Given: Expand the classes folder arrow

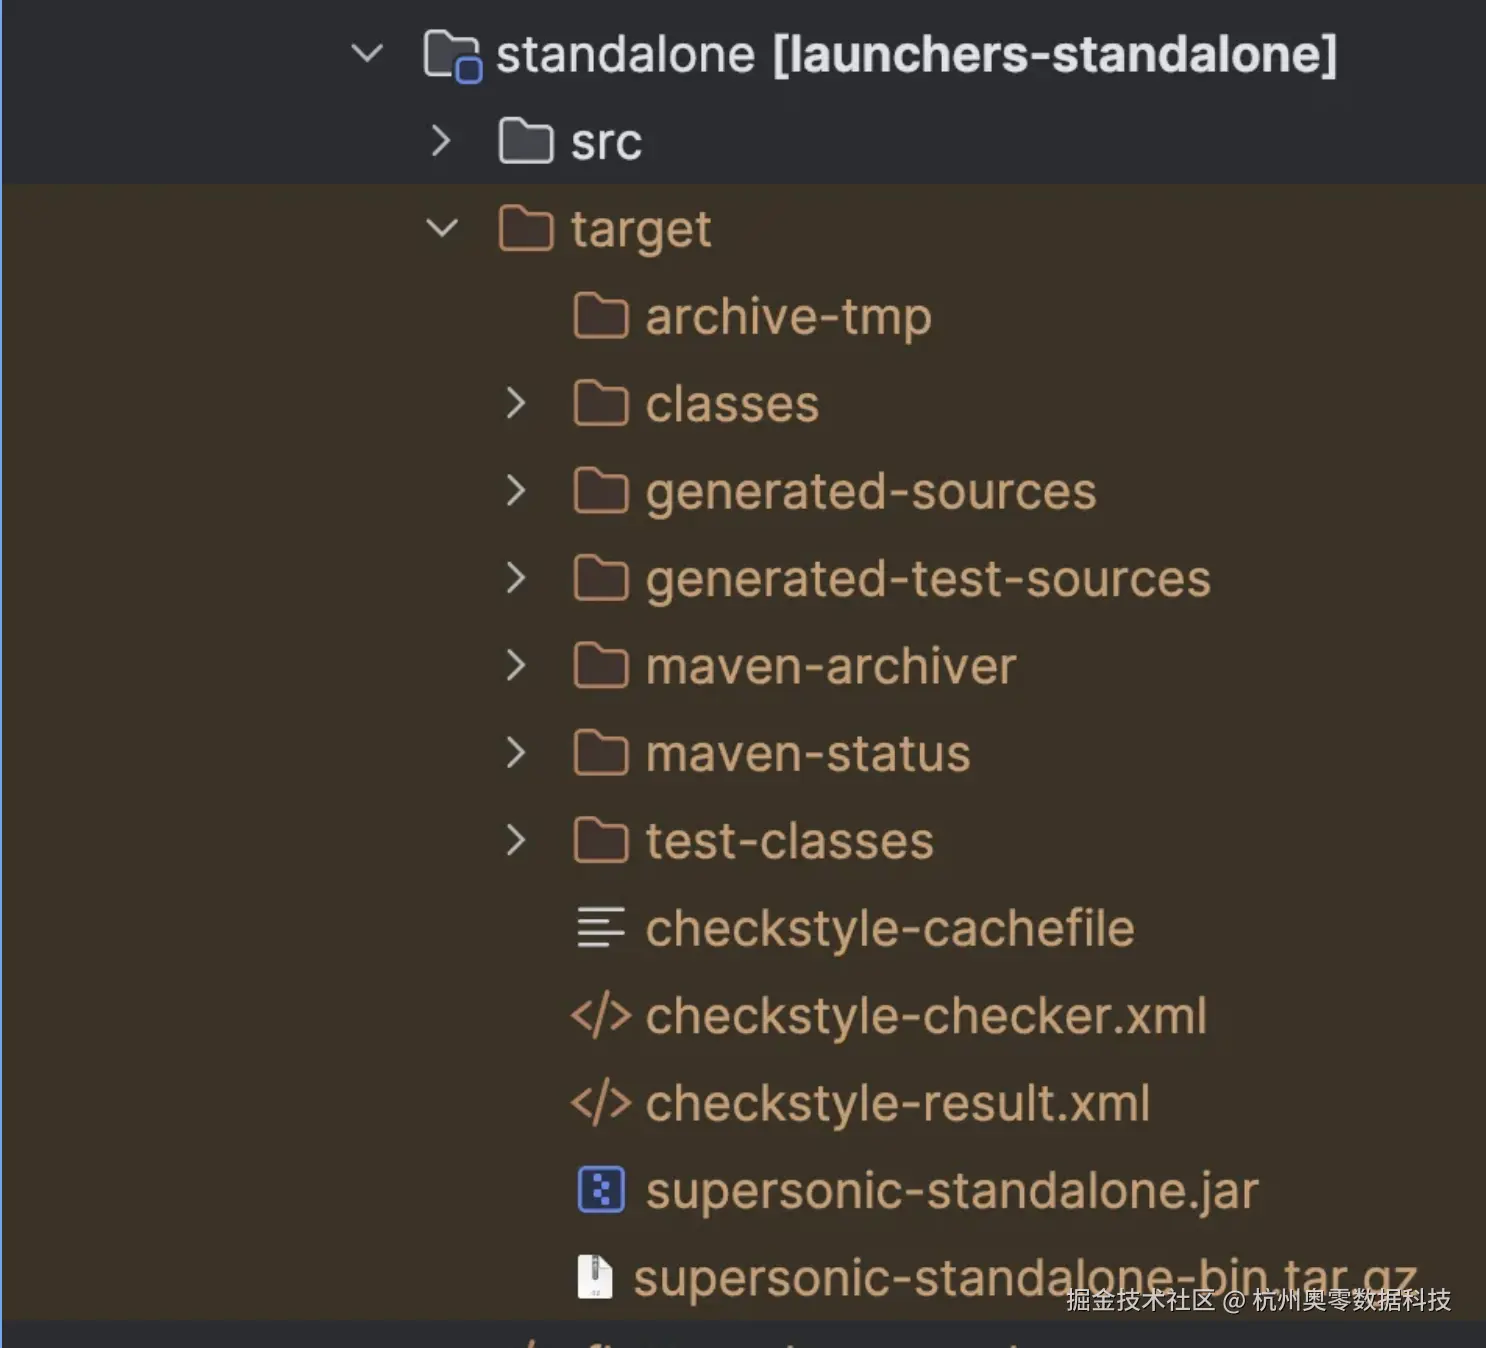Looking at the screenshot, I should [x=516, y=403].
